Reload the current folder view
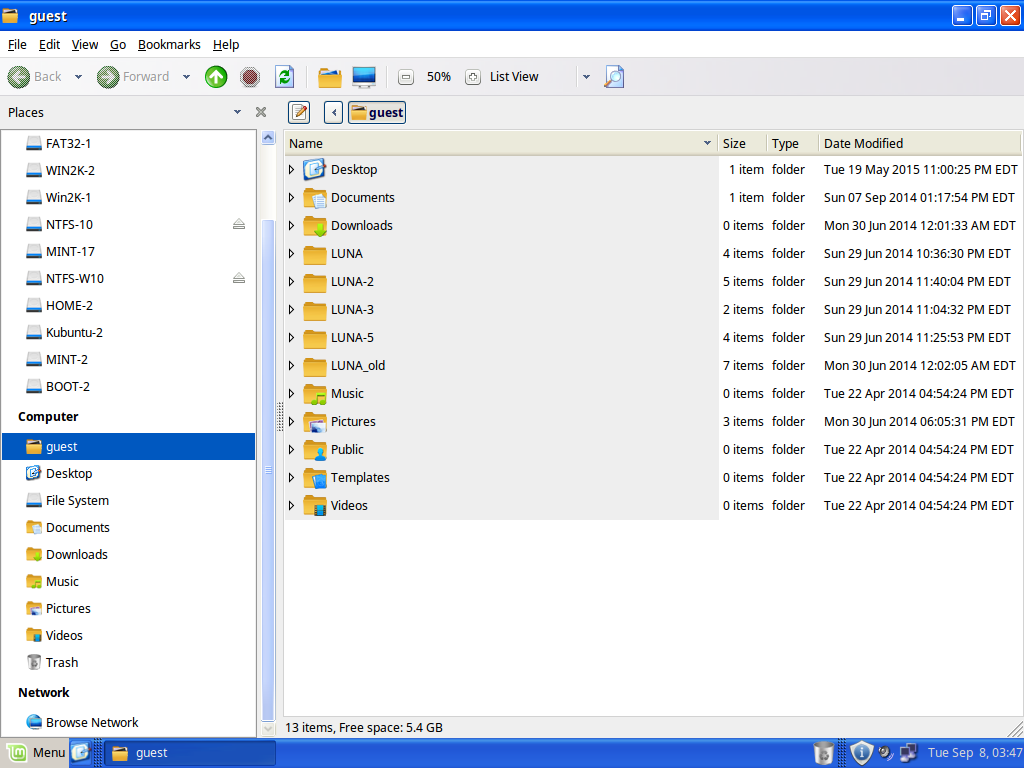1024x768 pixels. (284, 77)
